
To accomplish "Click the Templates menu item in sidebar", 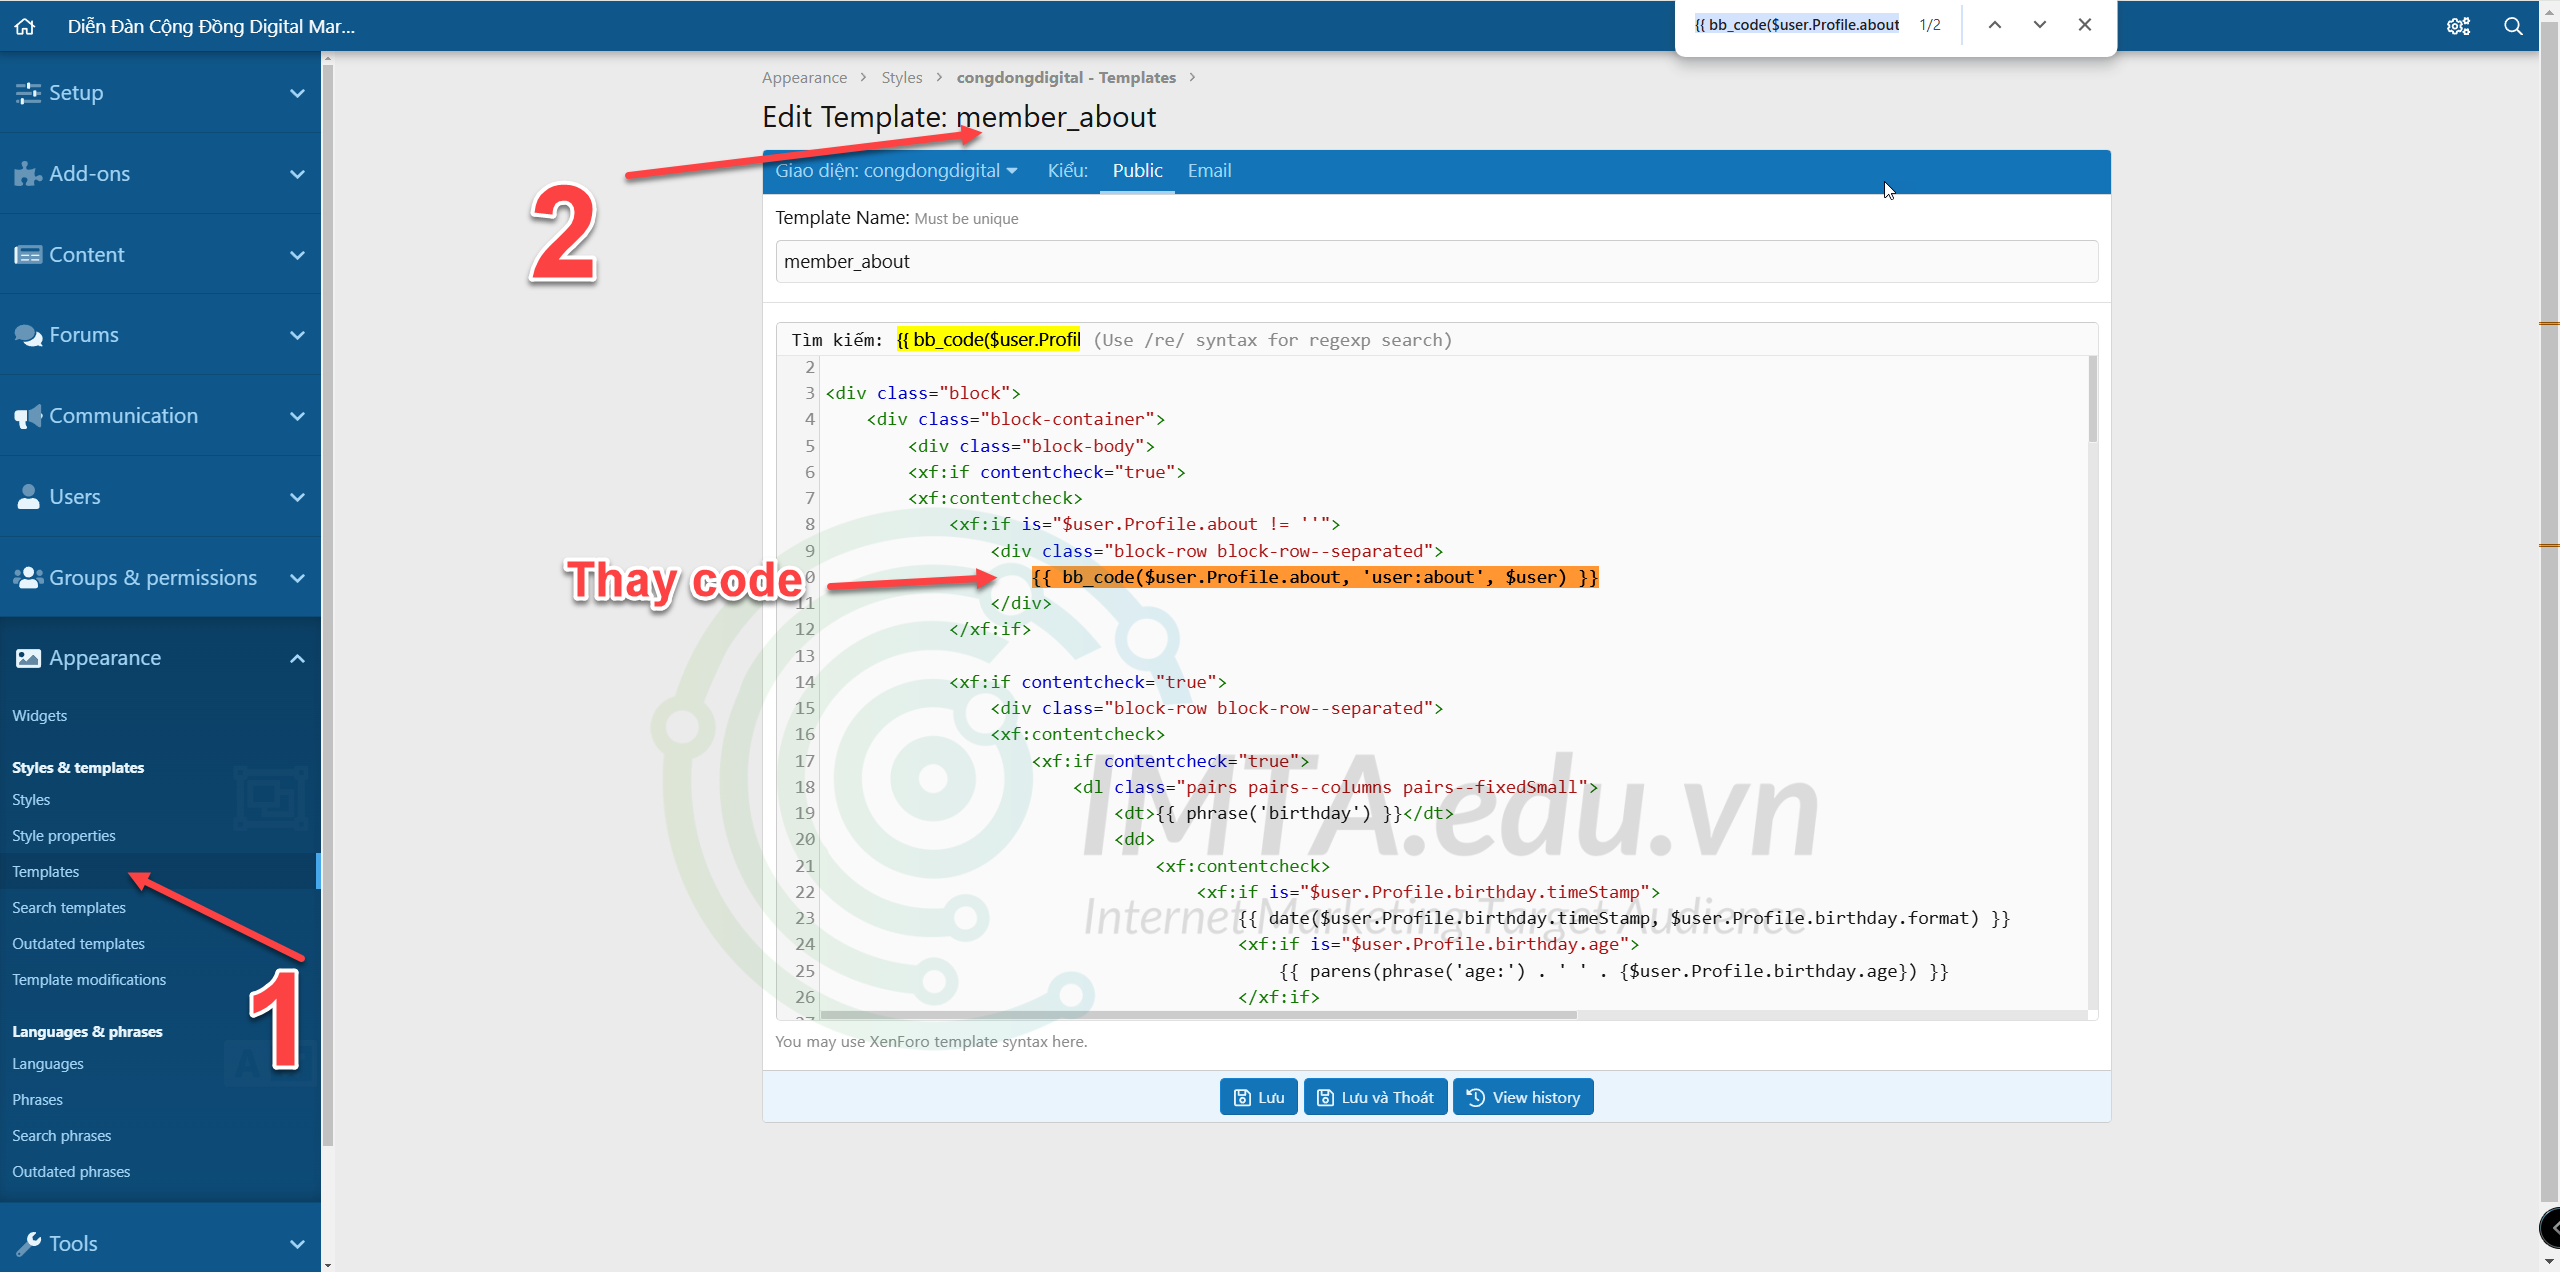I will (x=44, y=870).
